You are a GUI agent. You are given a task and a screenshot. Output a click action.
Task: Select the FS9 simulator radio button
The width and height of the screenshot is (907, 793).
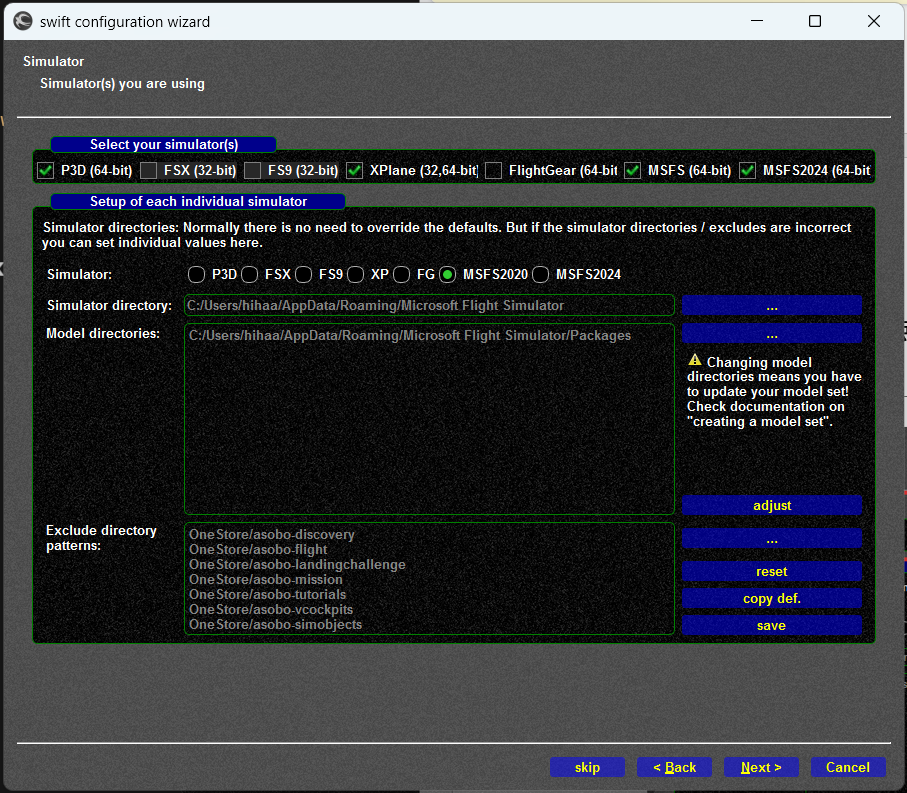click(x=303, y=274)
